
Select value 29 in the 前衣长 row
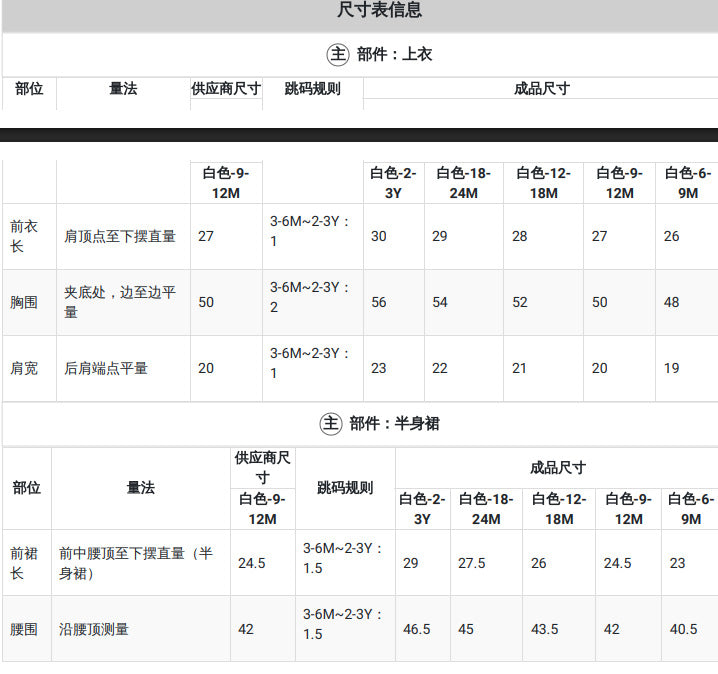click(x=440, y=236)
